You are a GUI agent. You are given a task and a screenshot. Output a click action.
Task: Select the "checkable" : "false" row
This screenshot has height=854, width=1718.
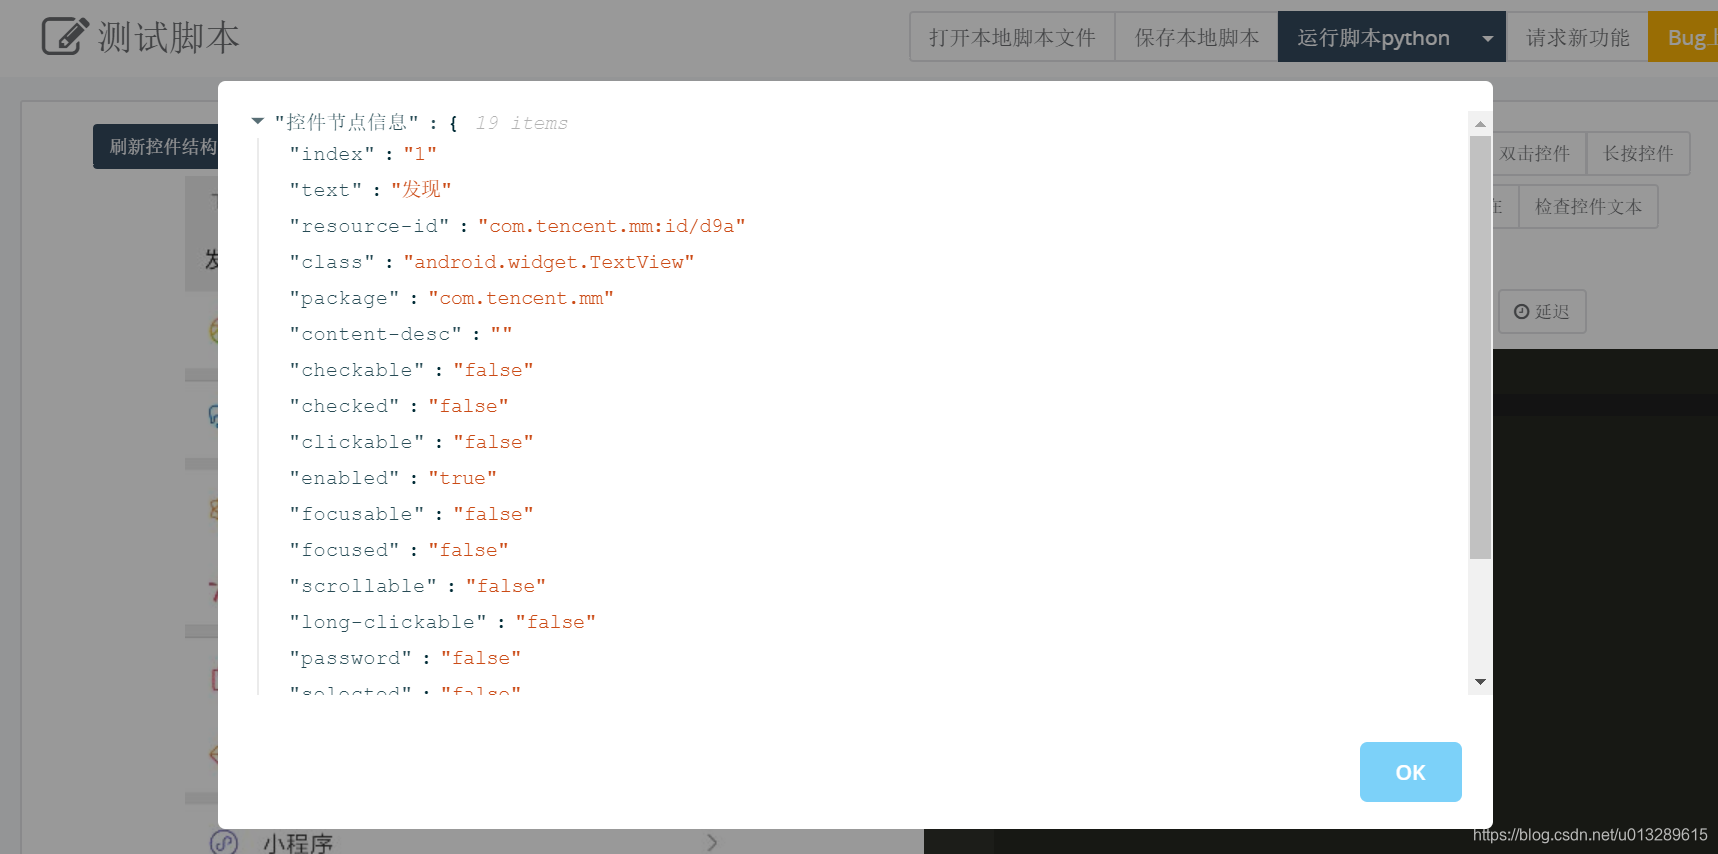point(411,370)
